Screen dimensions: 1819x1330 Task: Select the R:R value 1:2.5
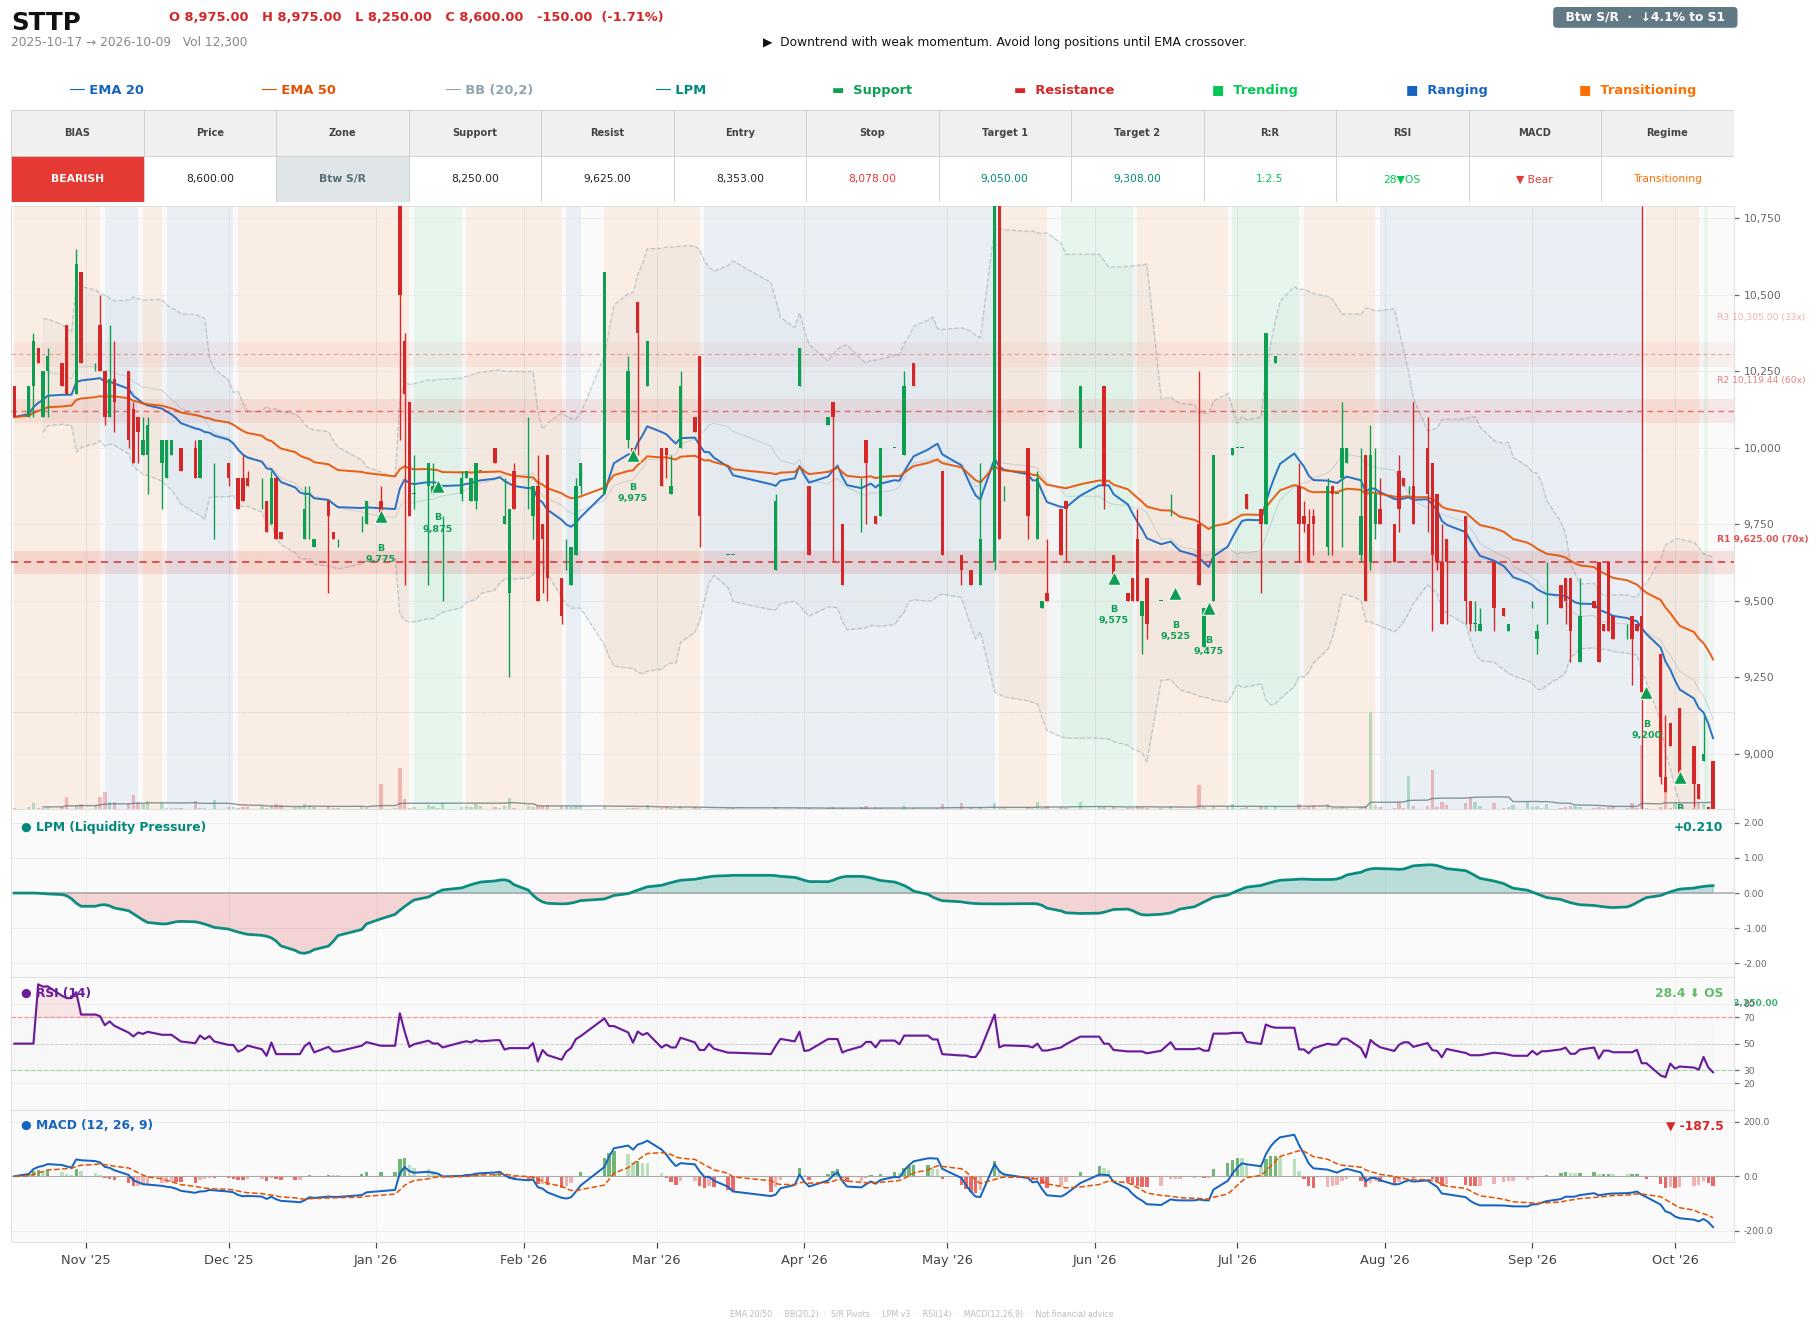(1269, 179)
